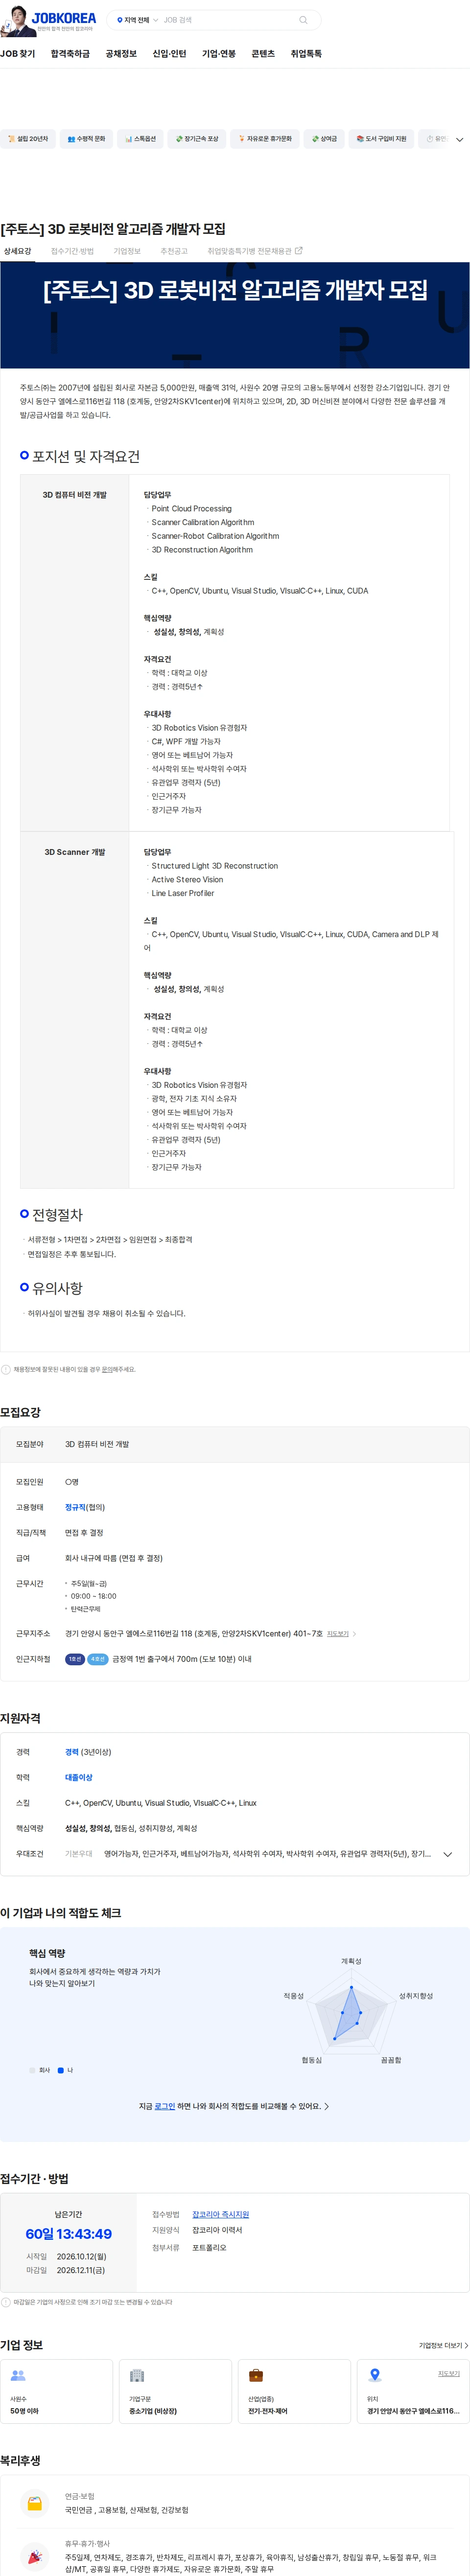470x2576 pixels.
Task: Click the 회사 legend swatch
Action: pyautogui.click(x=32, y=2070)
